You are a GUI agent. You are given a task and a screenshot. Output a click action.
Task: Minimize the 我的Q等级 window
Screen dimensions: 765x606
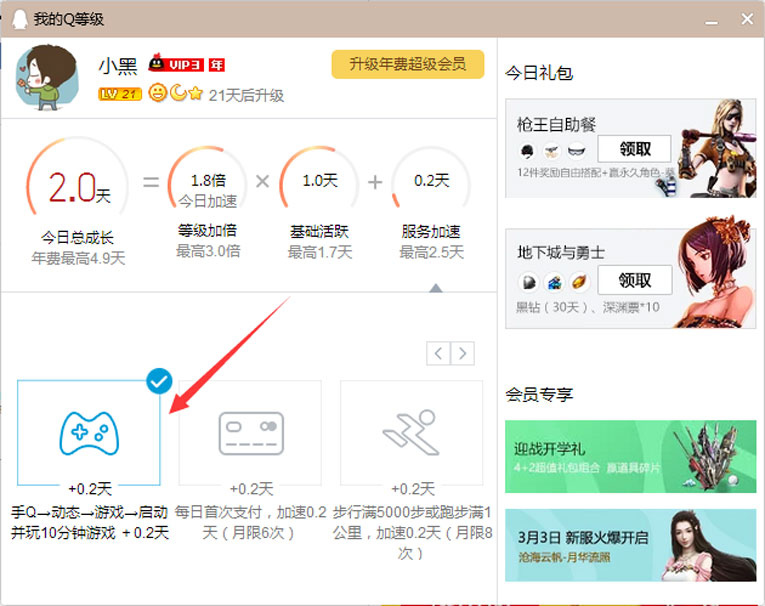[x=711, y=20]
